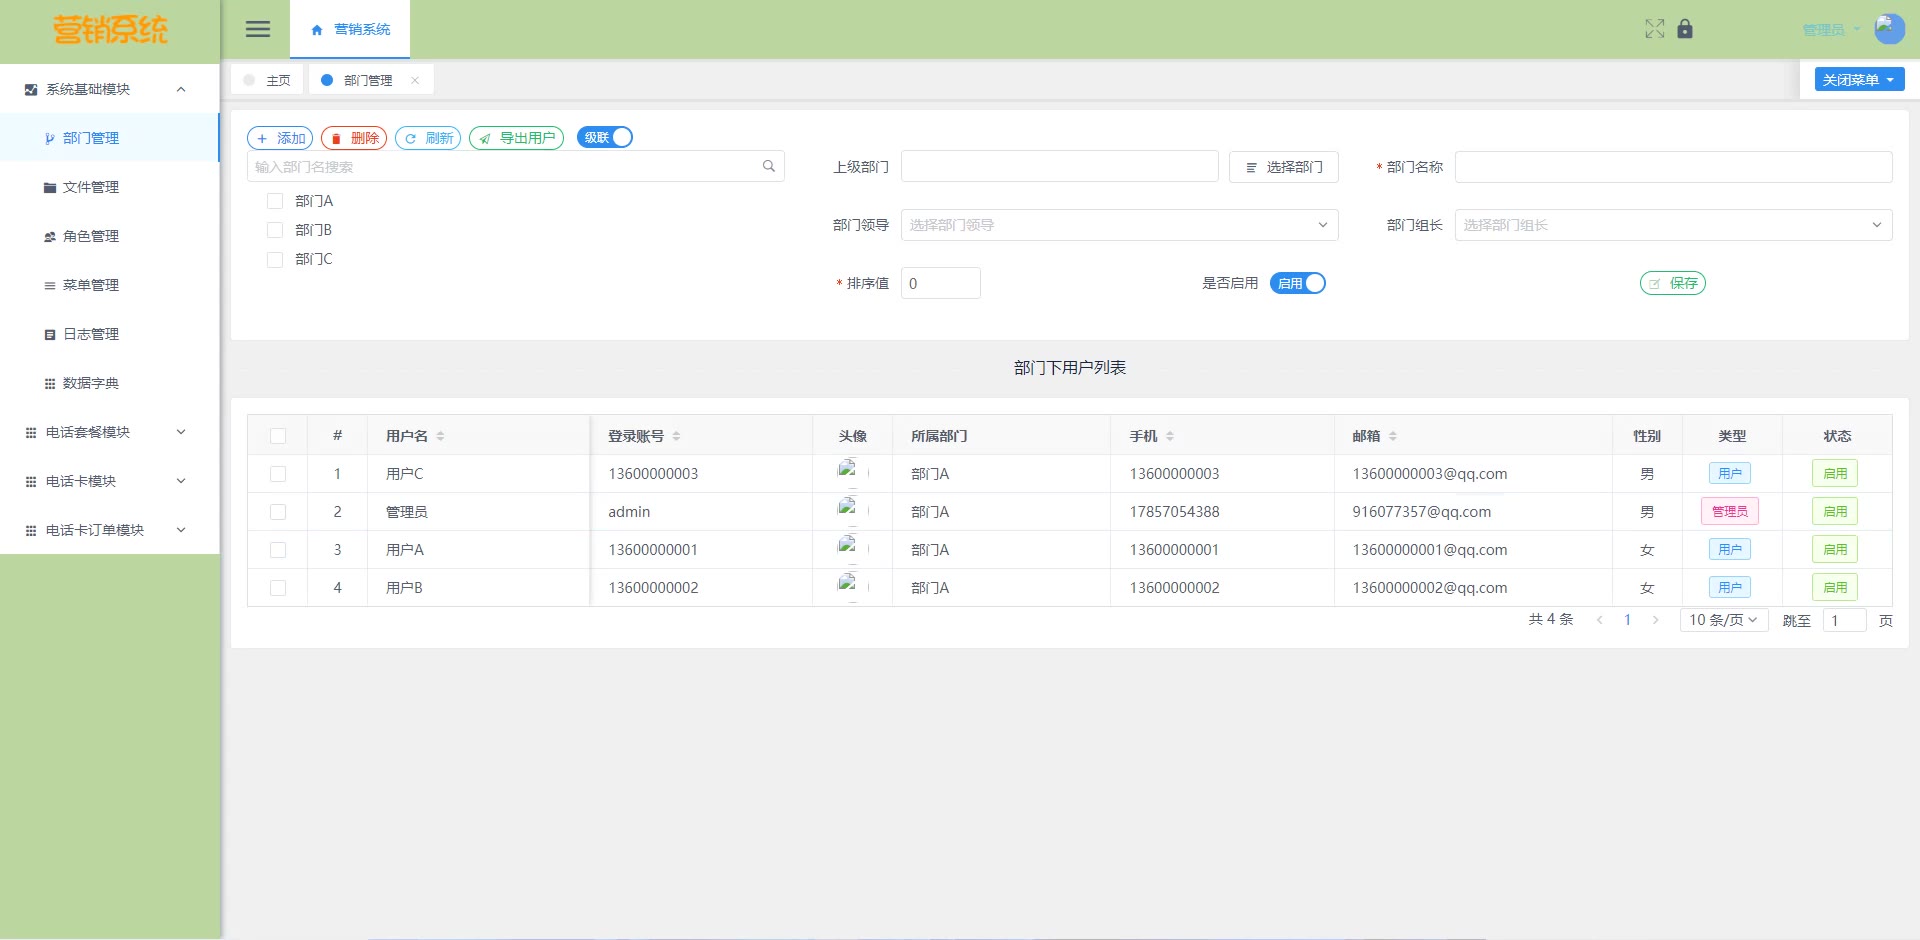Open the 部门领导 dropdown
Image resolution: width=1920 pixels, height=940 pixels.
[x=1119, y=225]
